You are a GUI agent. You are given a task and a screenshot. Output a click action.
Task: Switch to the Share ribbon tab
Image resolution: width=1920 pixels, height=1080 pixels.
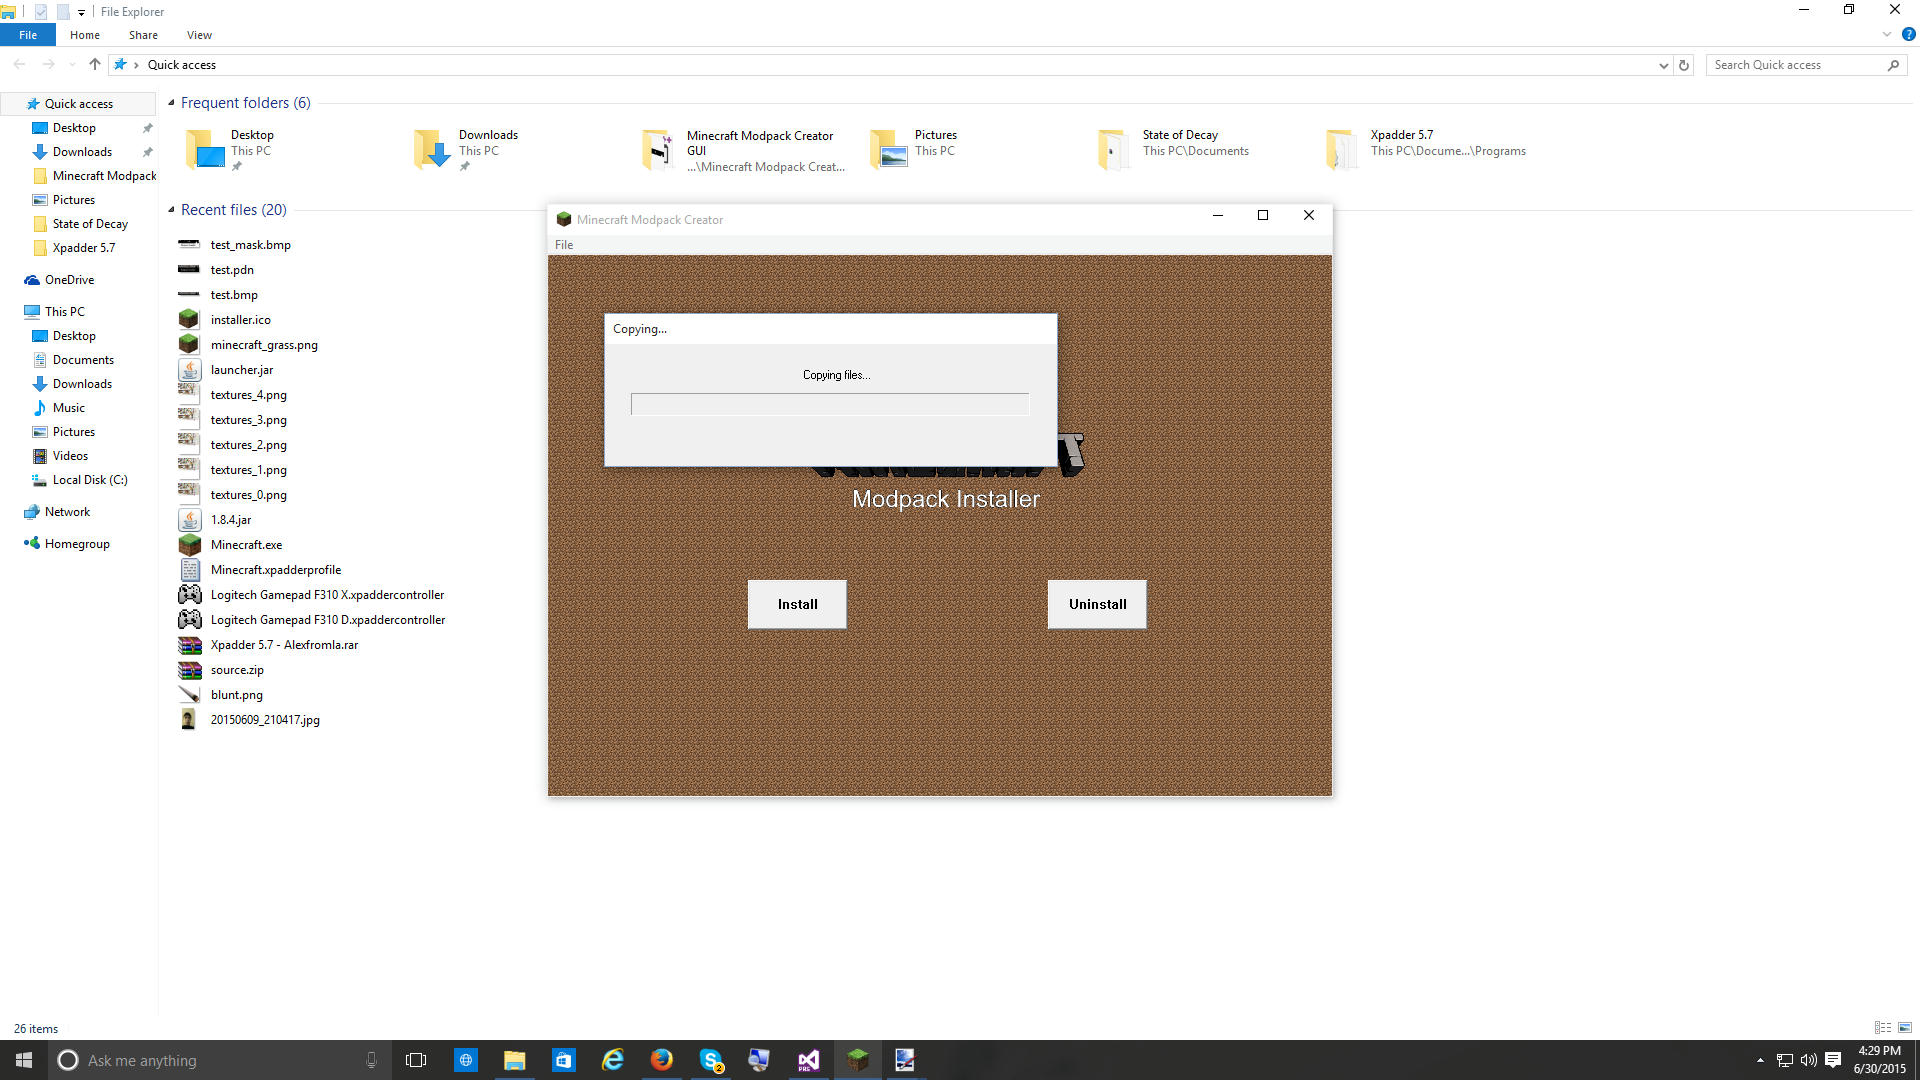pos(143,35)
